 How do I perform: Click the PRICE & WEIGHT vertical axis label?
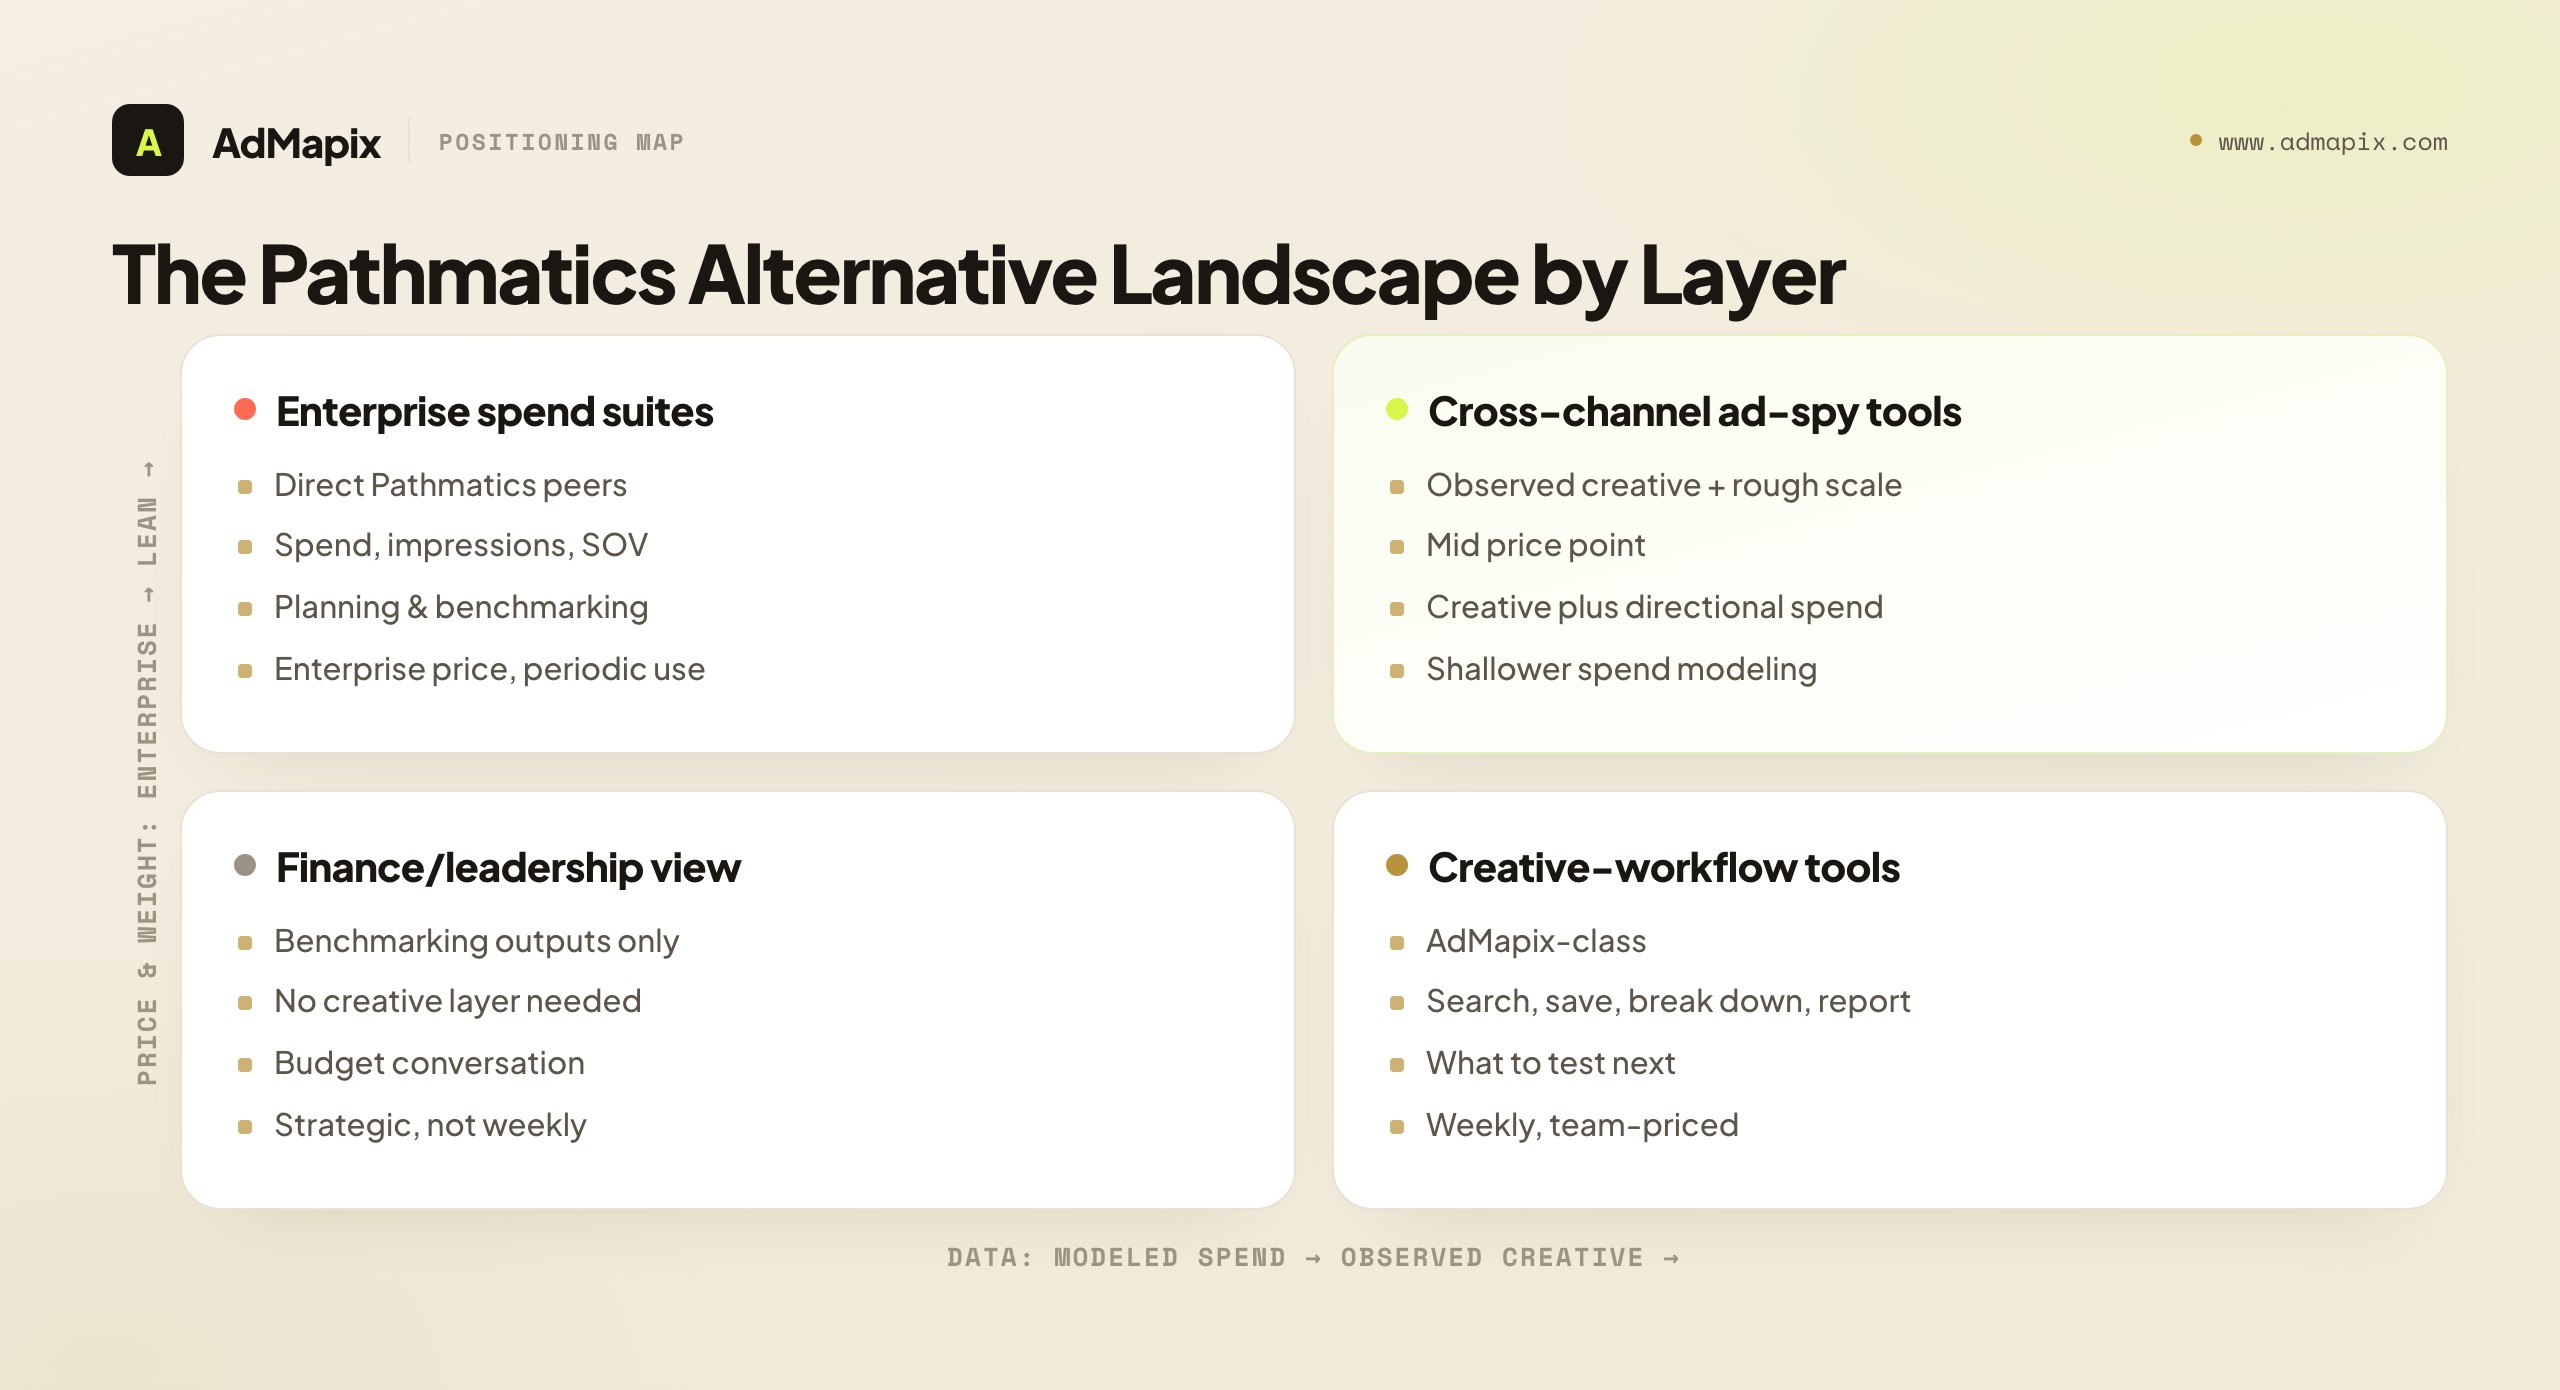coord(147,772)
